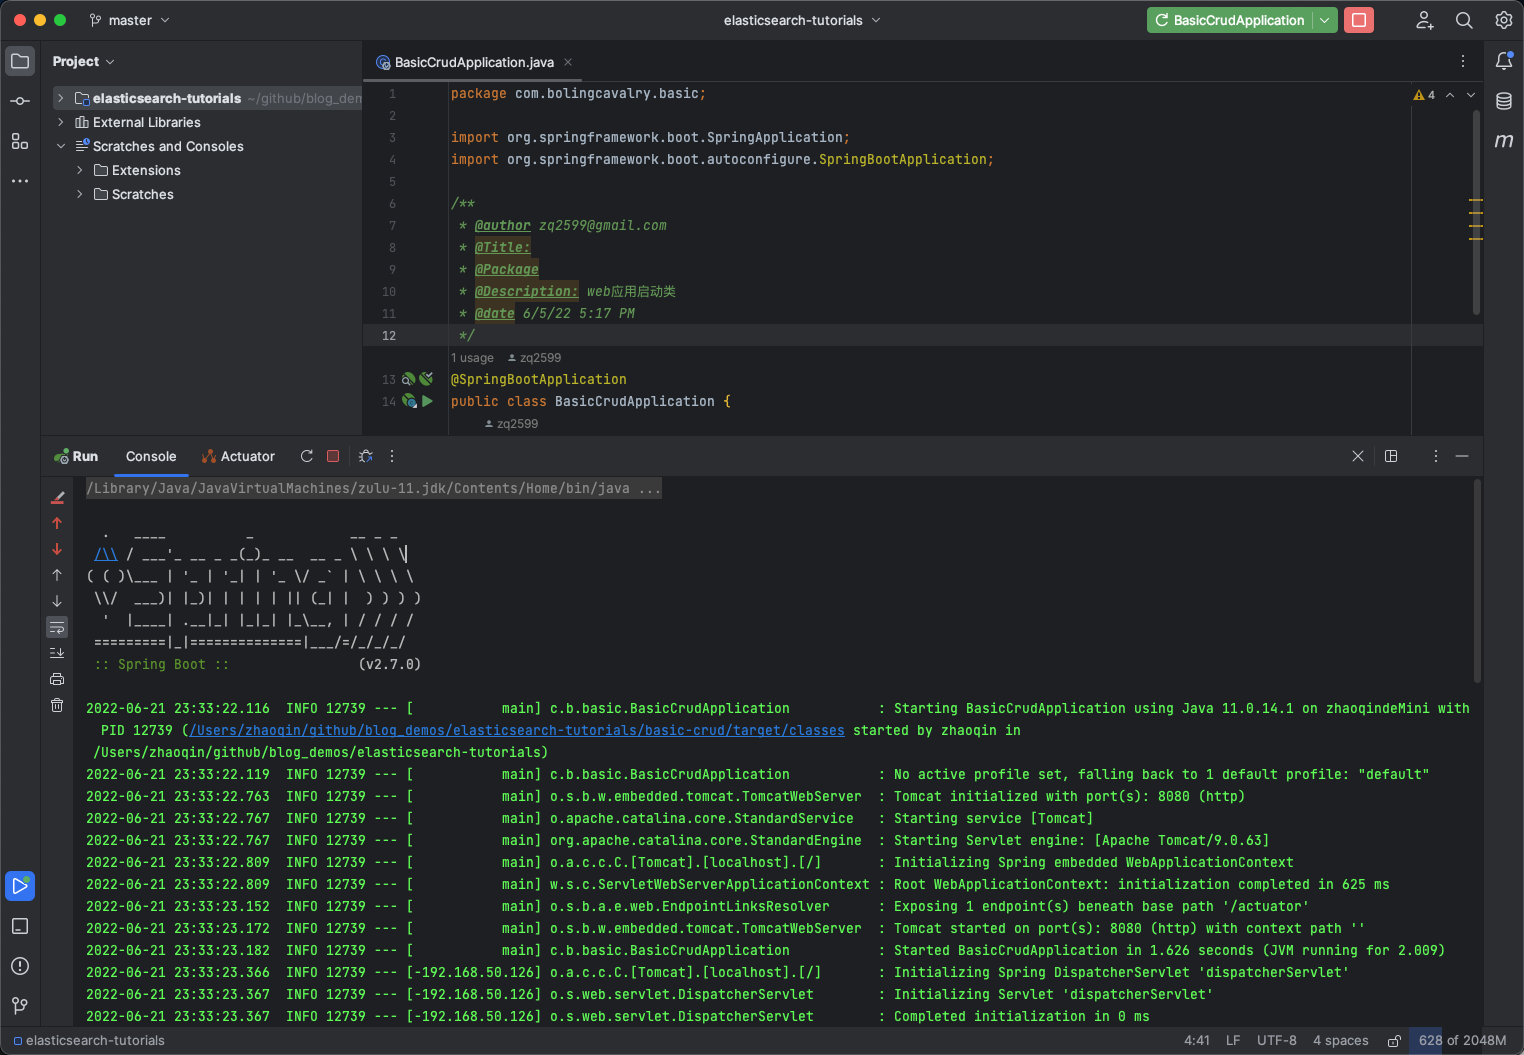Open the Run tool window sidebar icon
Image resolution: width=1524 pixels, height=1055 pixels.
20,886
